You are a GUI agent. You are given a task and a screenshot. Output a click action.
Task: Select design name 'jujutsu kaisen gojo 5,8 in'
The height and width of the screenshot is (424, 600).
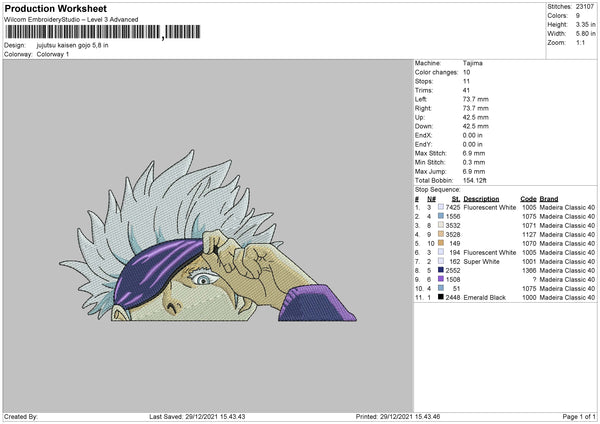point(72,45)
